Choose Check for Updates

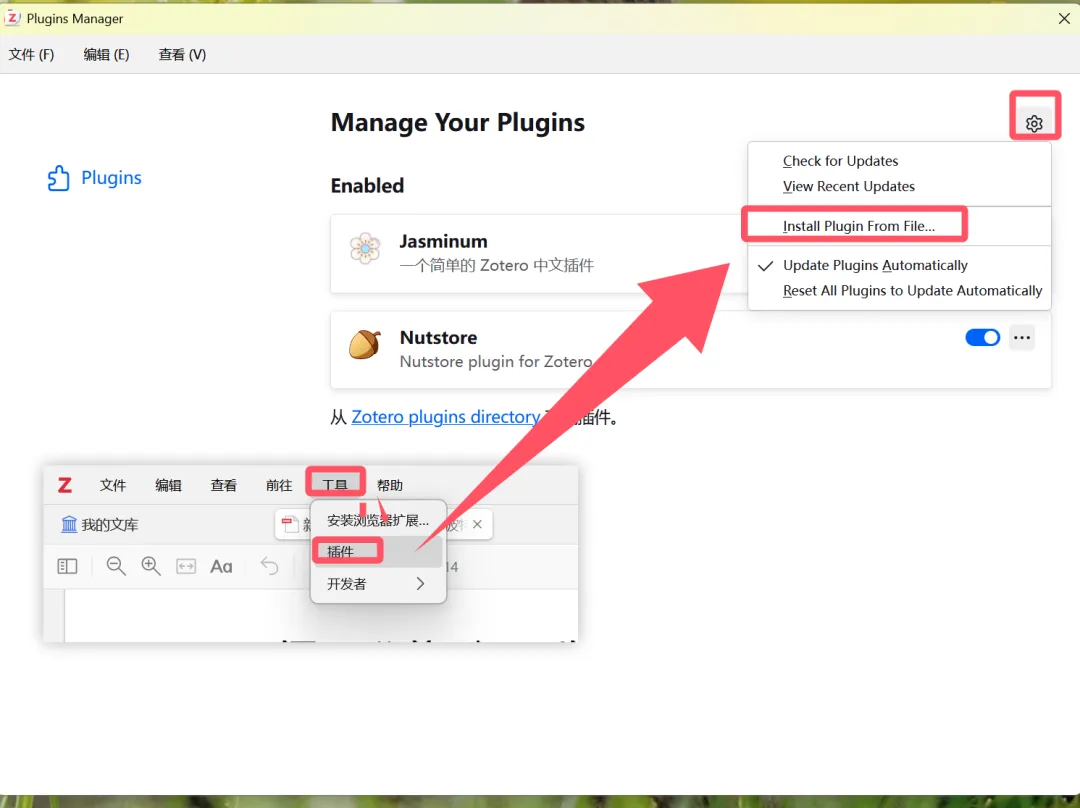click(840, 160)
